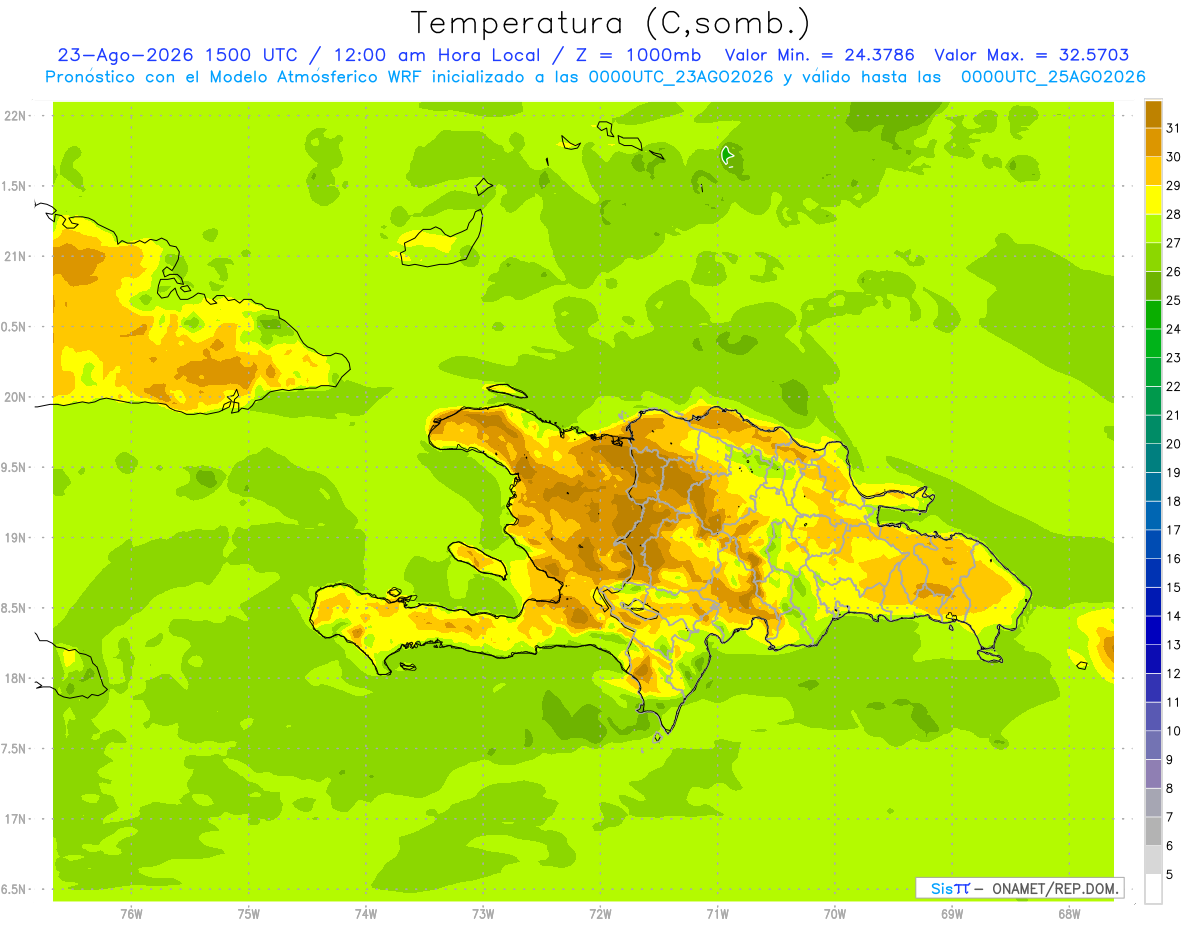
Task: Click the '18N' latitude label
Action: pyautogui.click(x=15, y=678)
